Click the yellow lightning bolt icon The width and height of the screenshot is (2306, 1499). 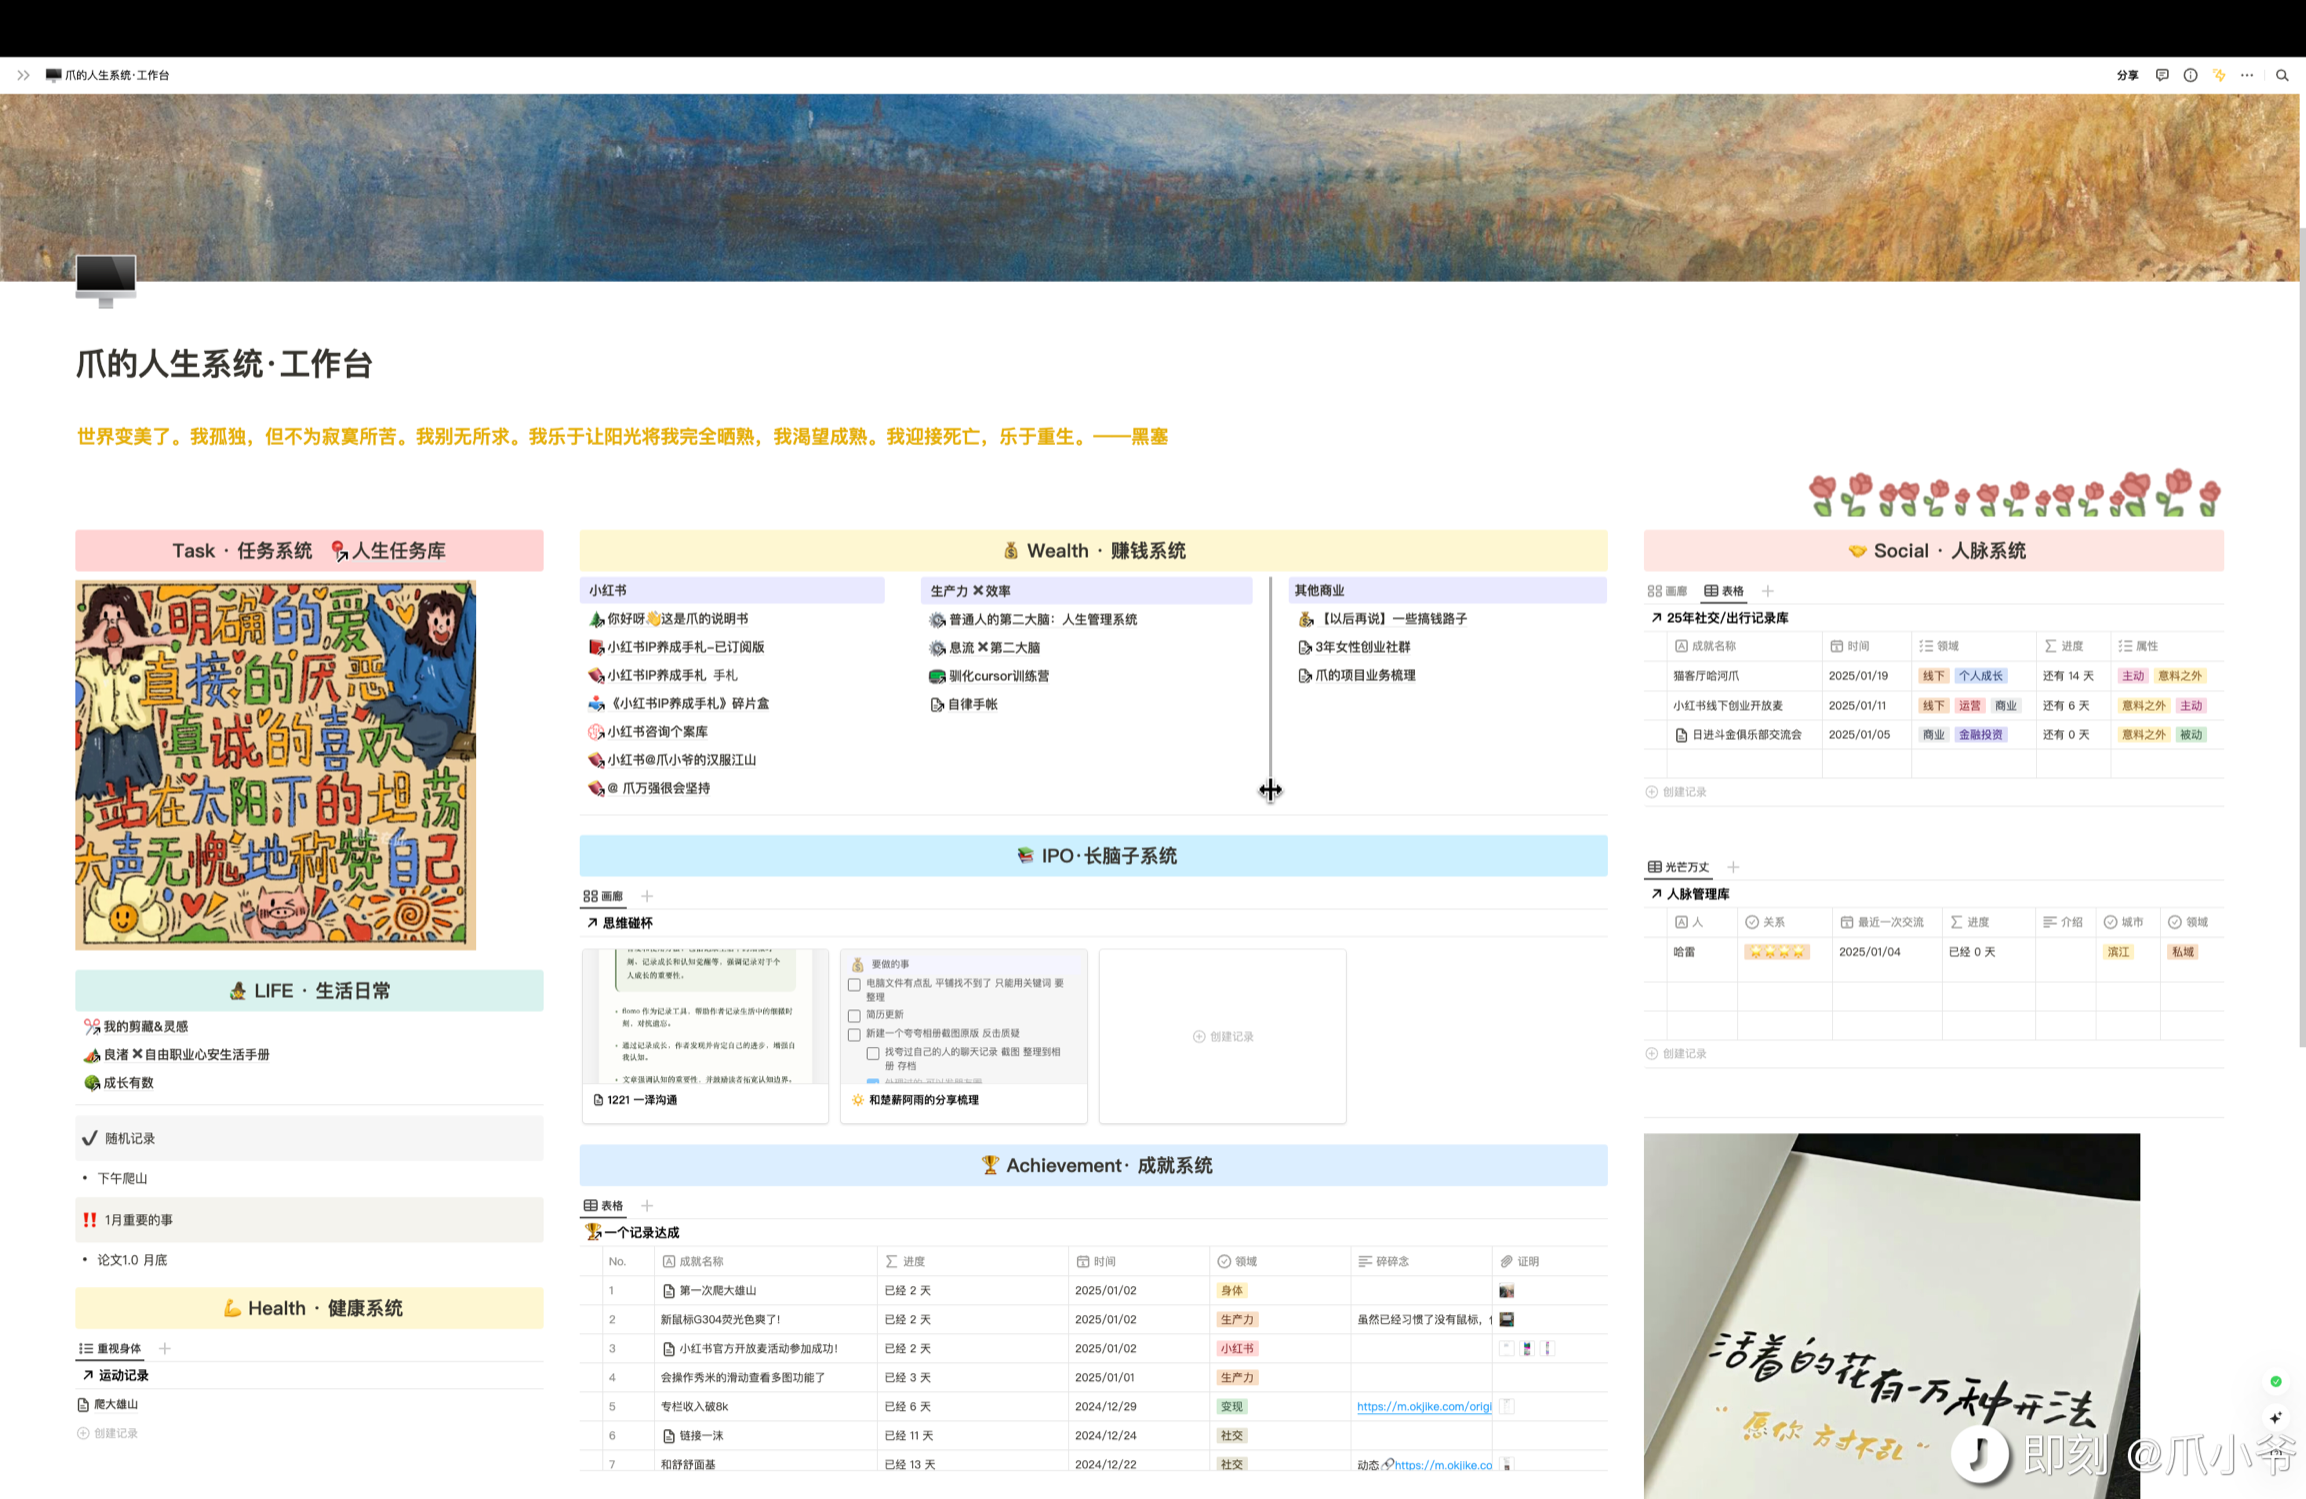pyautogui.click(x=2219, y=75)
